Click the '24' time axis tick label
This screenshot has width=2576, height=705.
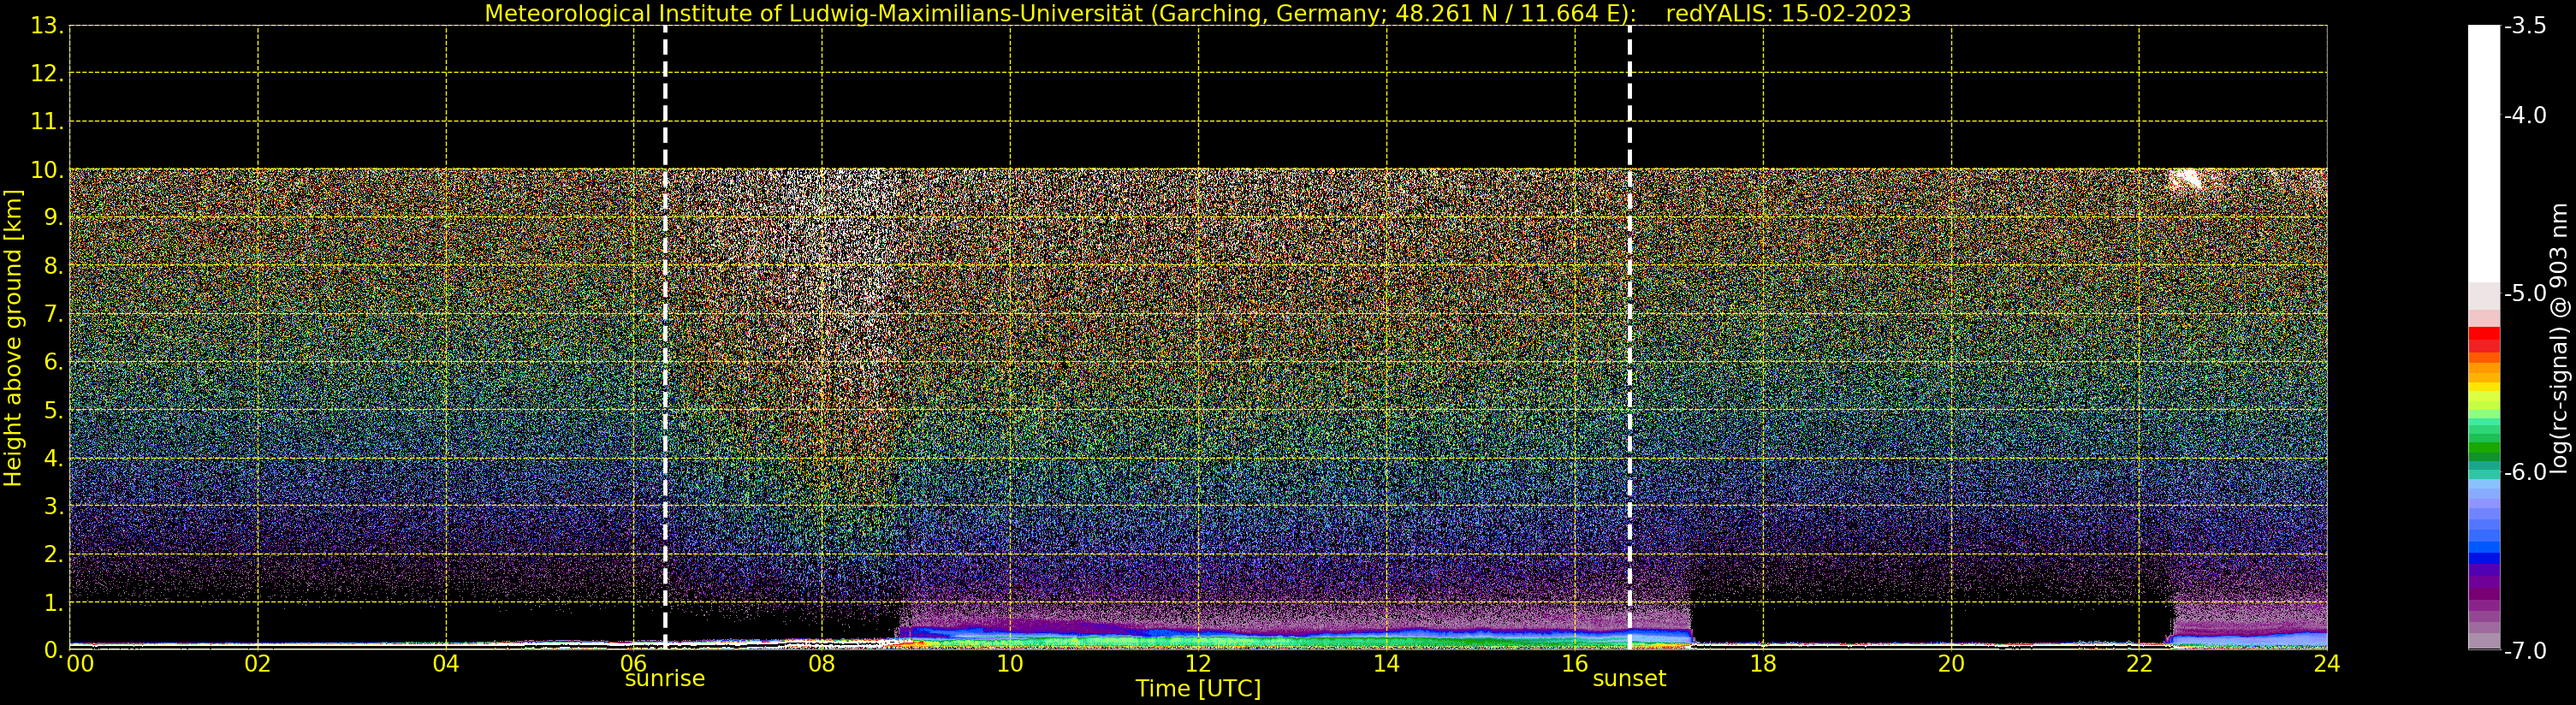pos(2327,664)
